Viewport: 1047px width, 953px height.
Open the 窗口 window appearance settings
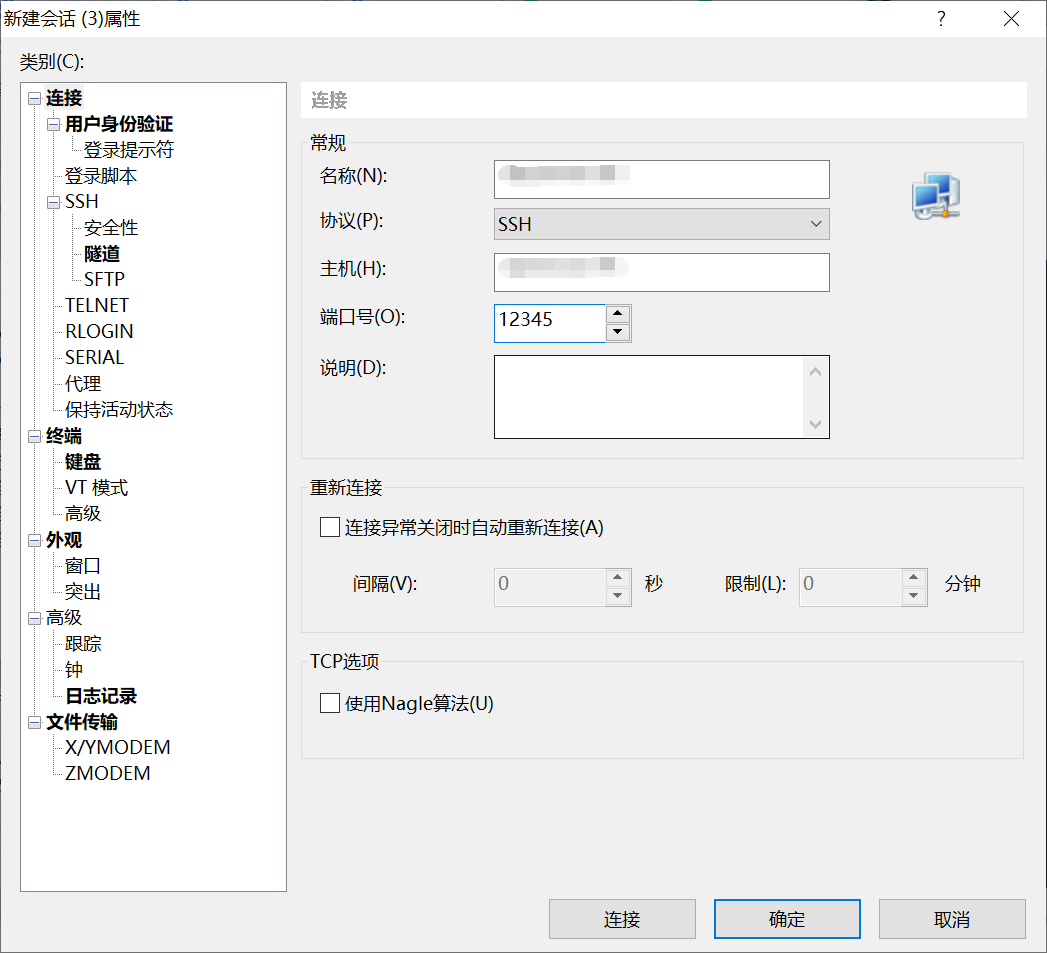(83, 566)
